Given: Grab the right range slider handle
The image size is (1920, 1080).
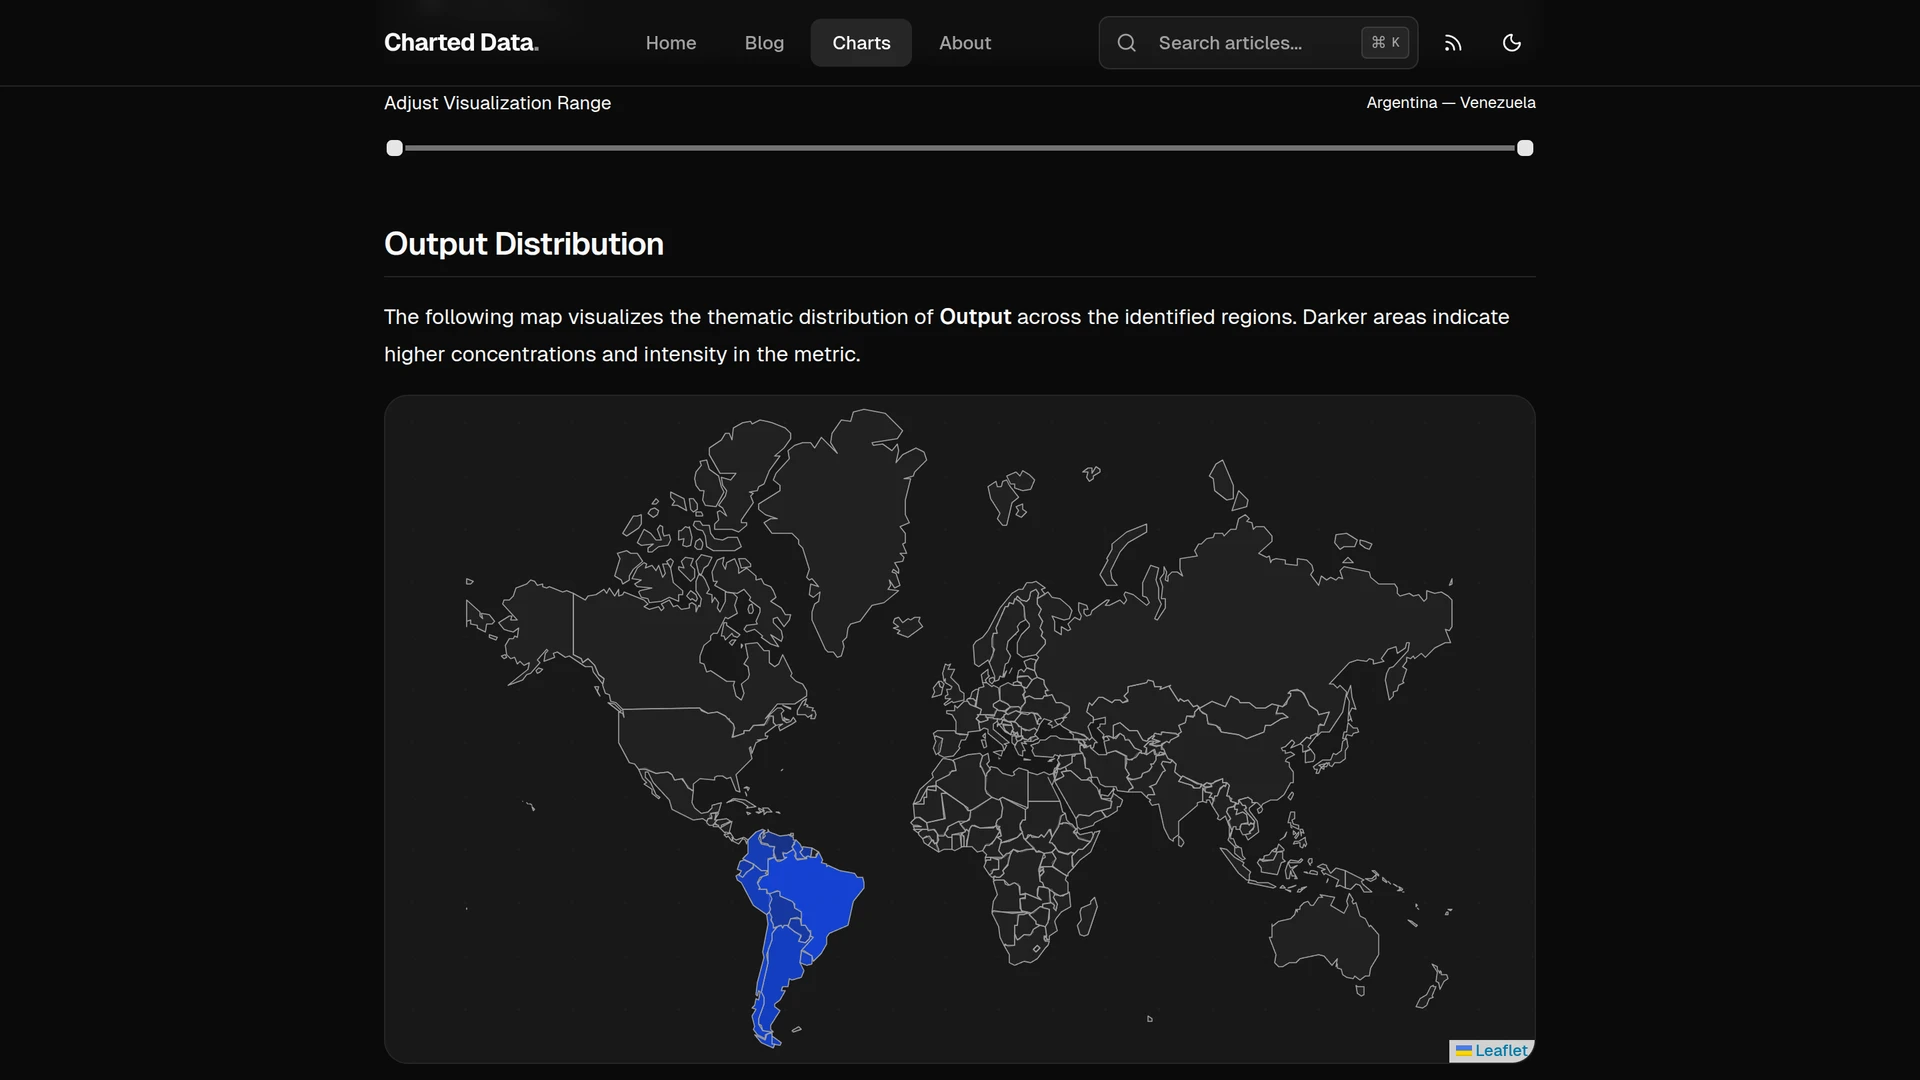Looking at the screenshot, I should (x=1525, y=148).
